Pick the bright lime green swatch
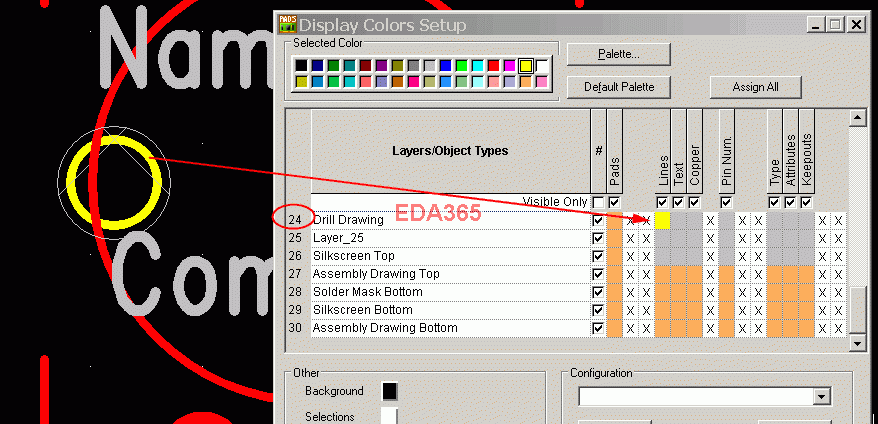878x424 pixels. pyautogui.click(x=462, y=66)
